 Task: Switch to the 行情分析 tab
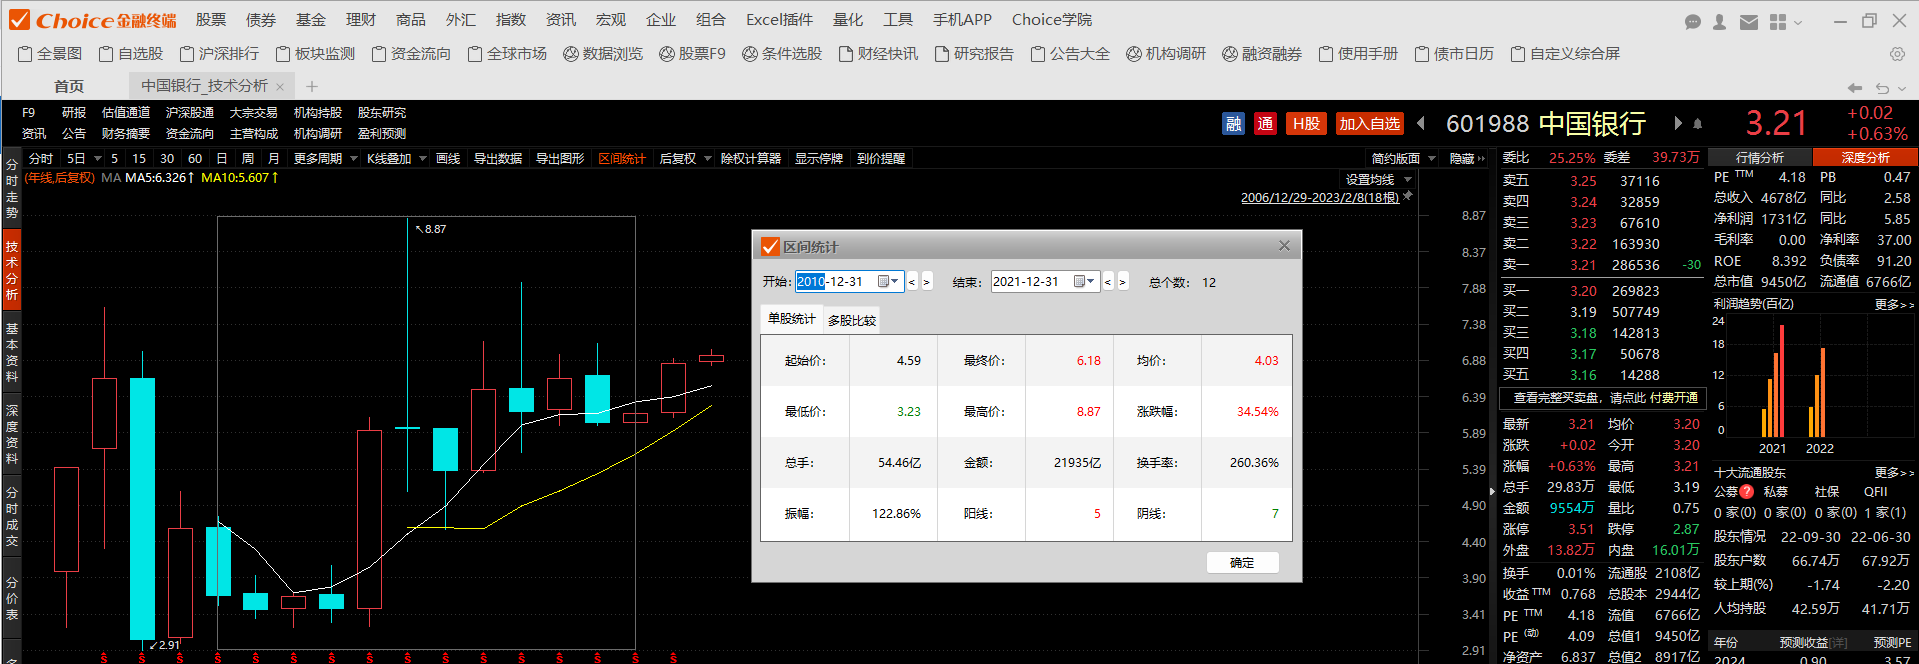(x=1759, y=158)
